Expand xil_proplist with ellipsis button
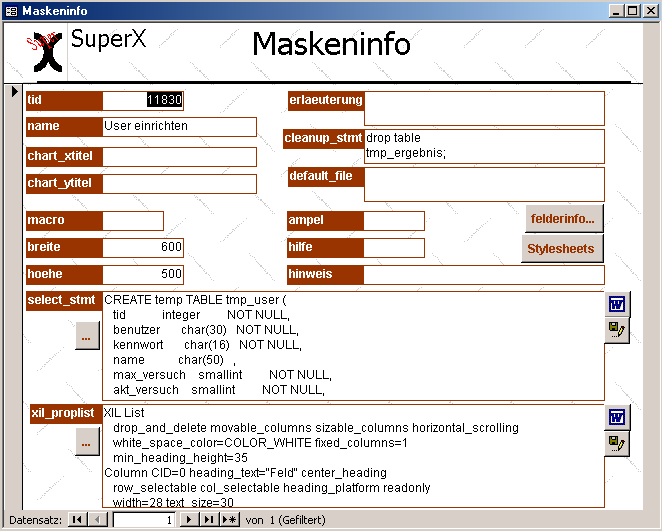The image size is (662, 531). click(x=87, y=440)
